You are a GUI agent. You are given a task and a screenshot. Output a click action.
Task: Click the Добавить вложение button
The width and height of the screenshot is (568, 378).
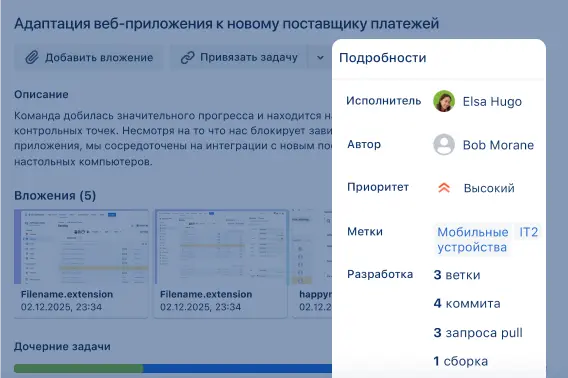point(89,57)
